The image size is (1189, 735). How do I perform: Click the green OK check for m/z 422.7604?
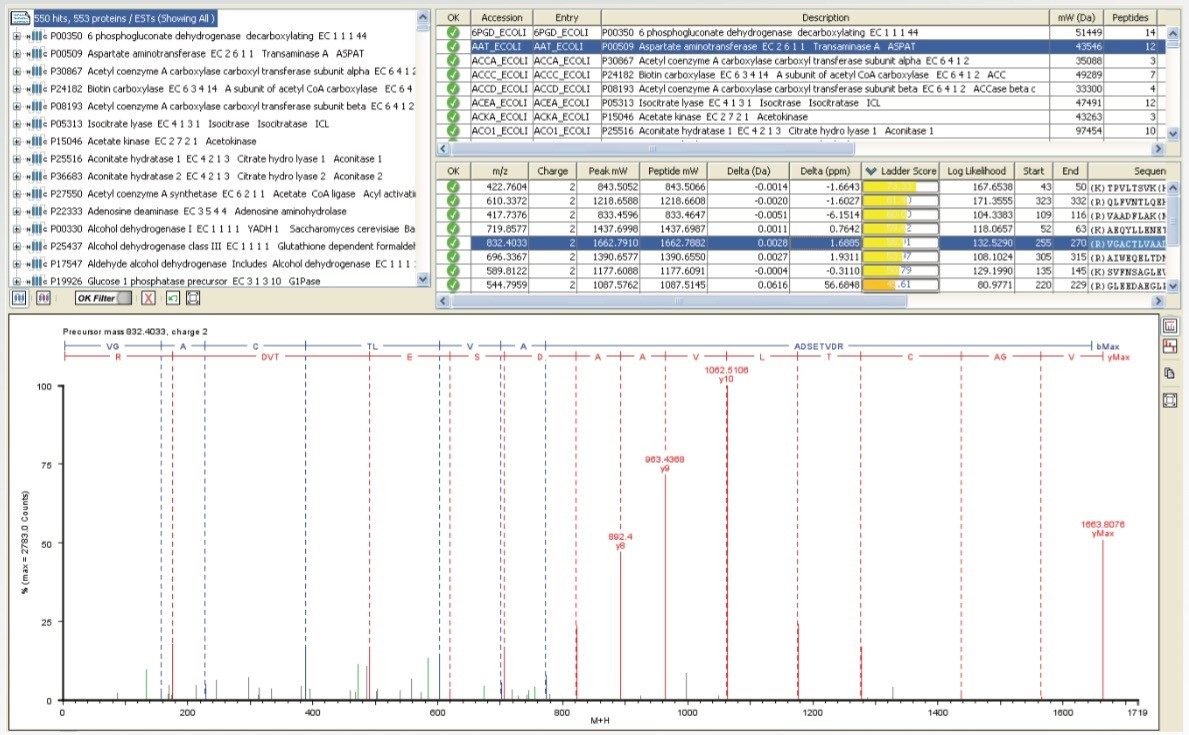point(453,187)
